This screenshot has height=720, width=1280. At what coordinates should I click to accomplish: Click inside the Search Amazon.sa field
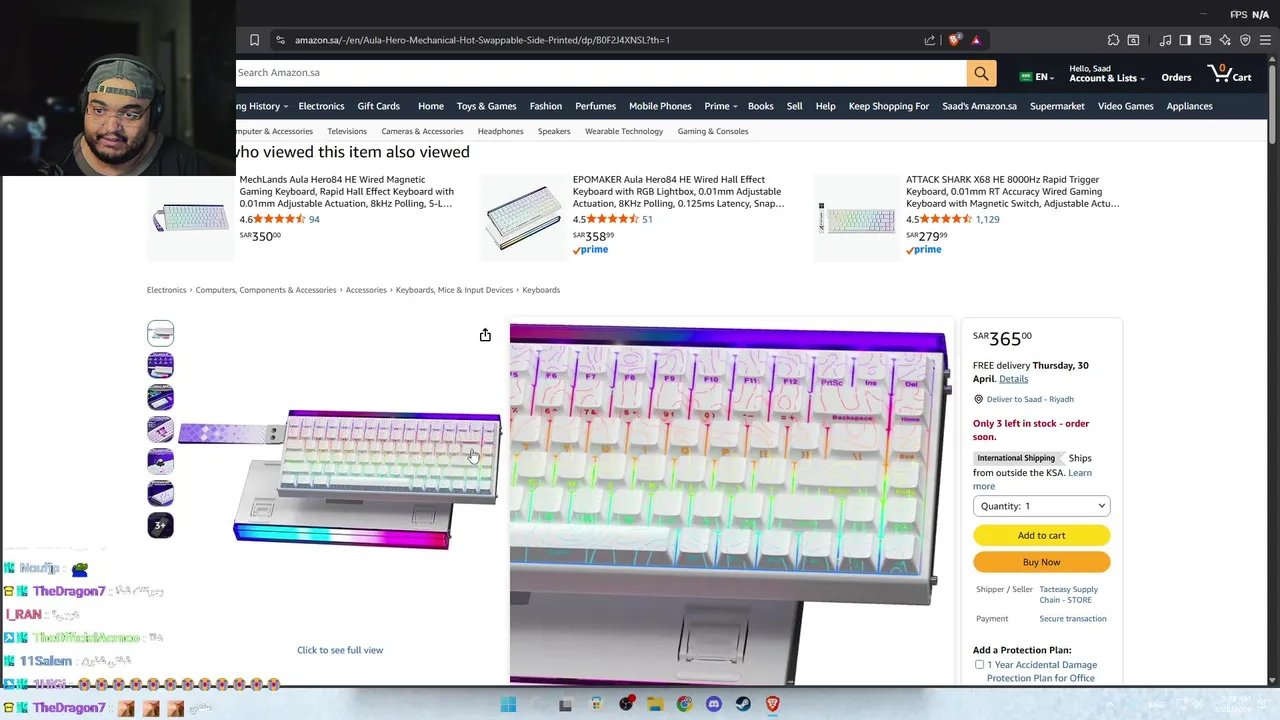(x=600, y=73)
